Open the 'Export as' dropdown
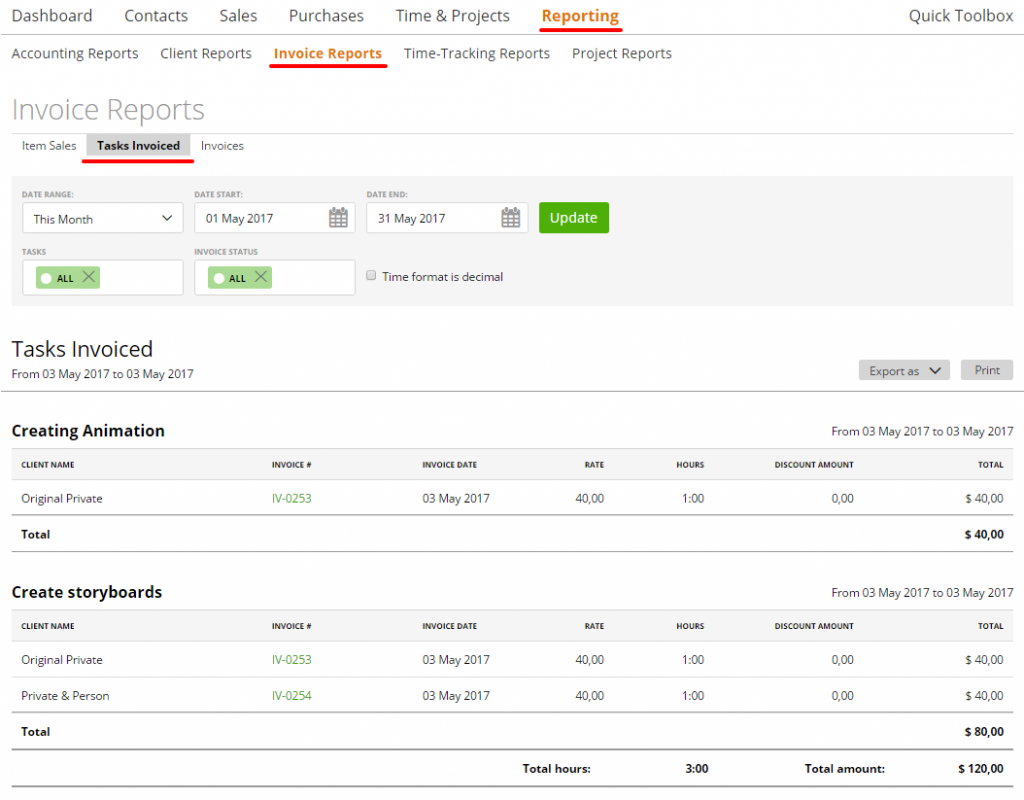The image size is (1024, 800). pyautogui.click(x=903, y=370)
